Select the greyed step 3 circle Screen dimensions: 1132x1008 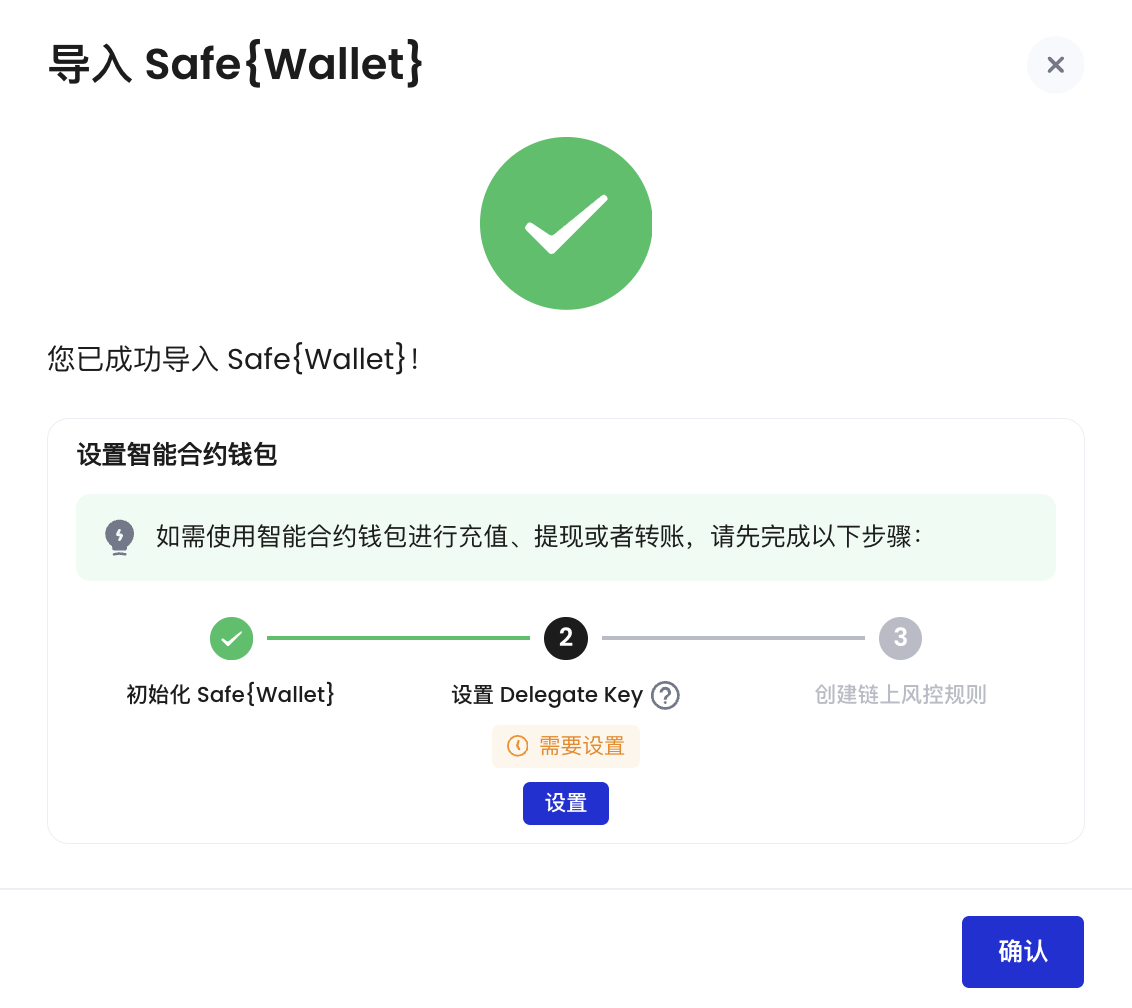[x=900, y=638]
